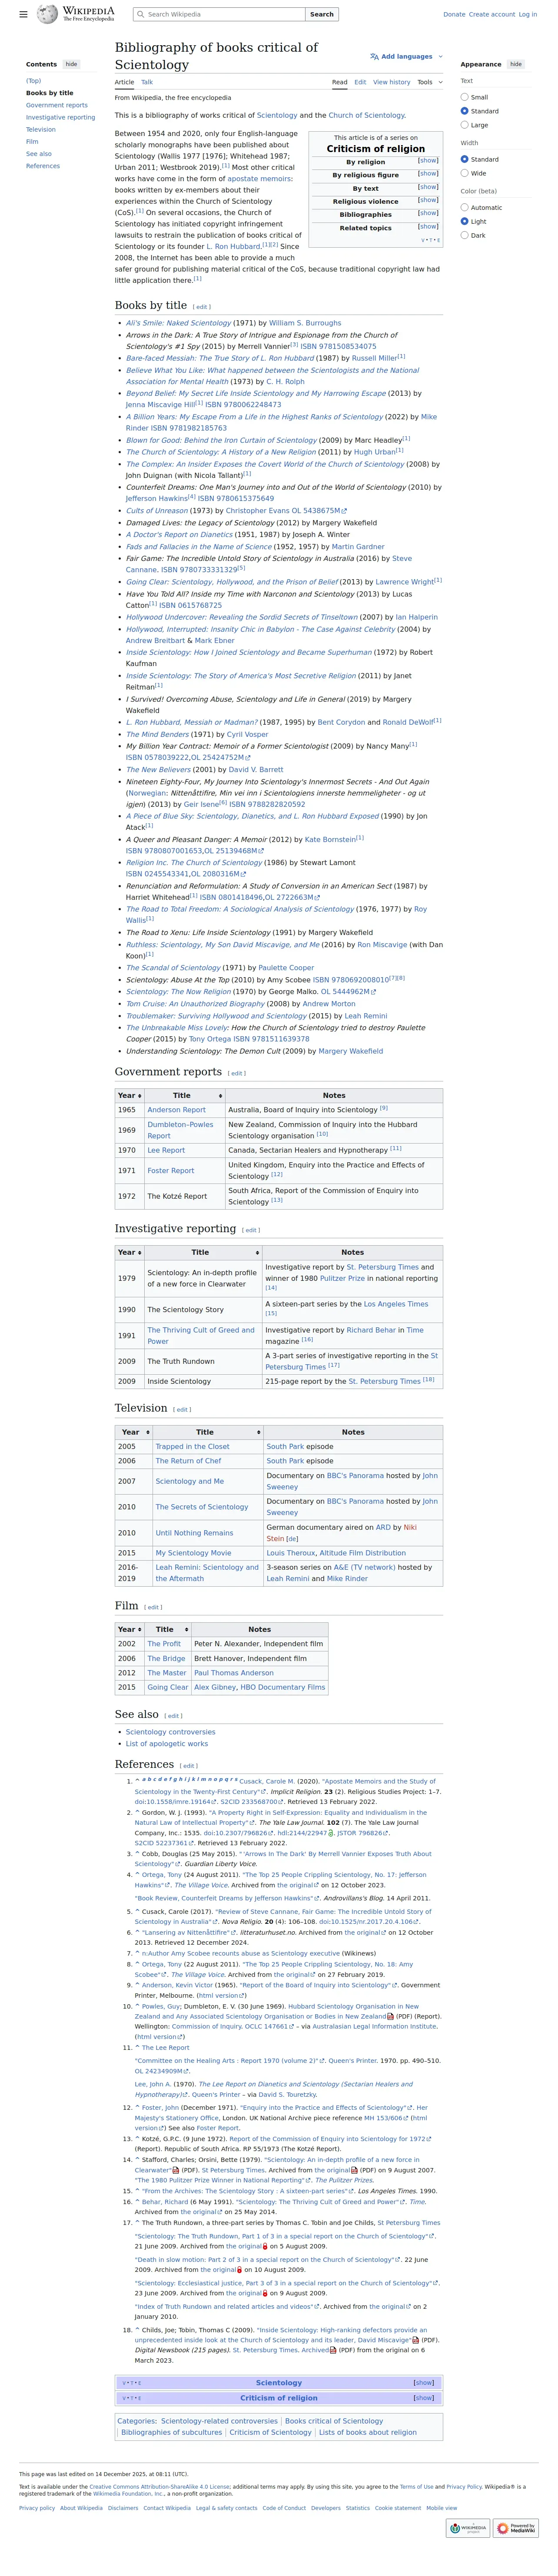Select Dark color mode
The image size is (558, 2576).
tap(464, 235)
